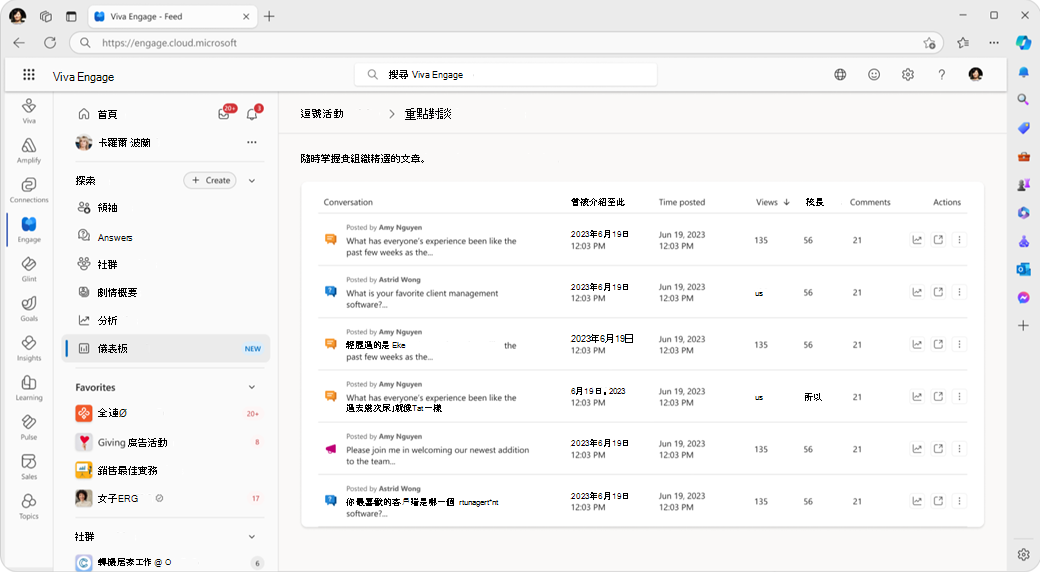This screenshot has height=572, width=1040.
Task: Sort by the Views column header
Action: [x=773, y=202]
